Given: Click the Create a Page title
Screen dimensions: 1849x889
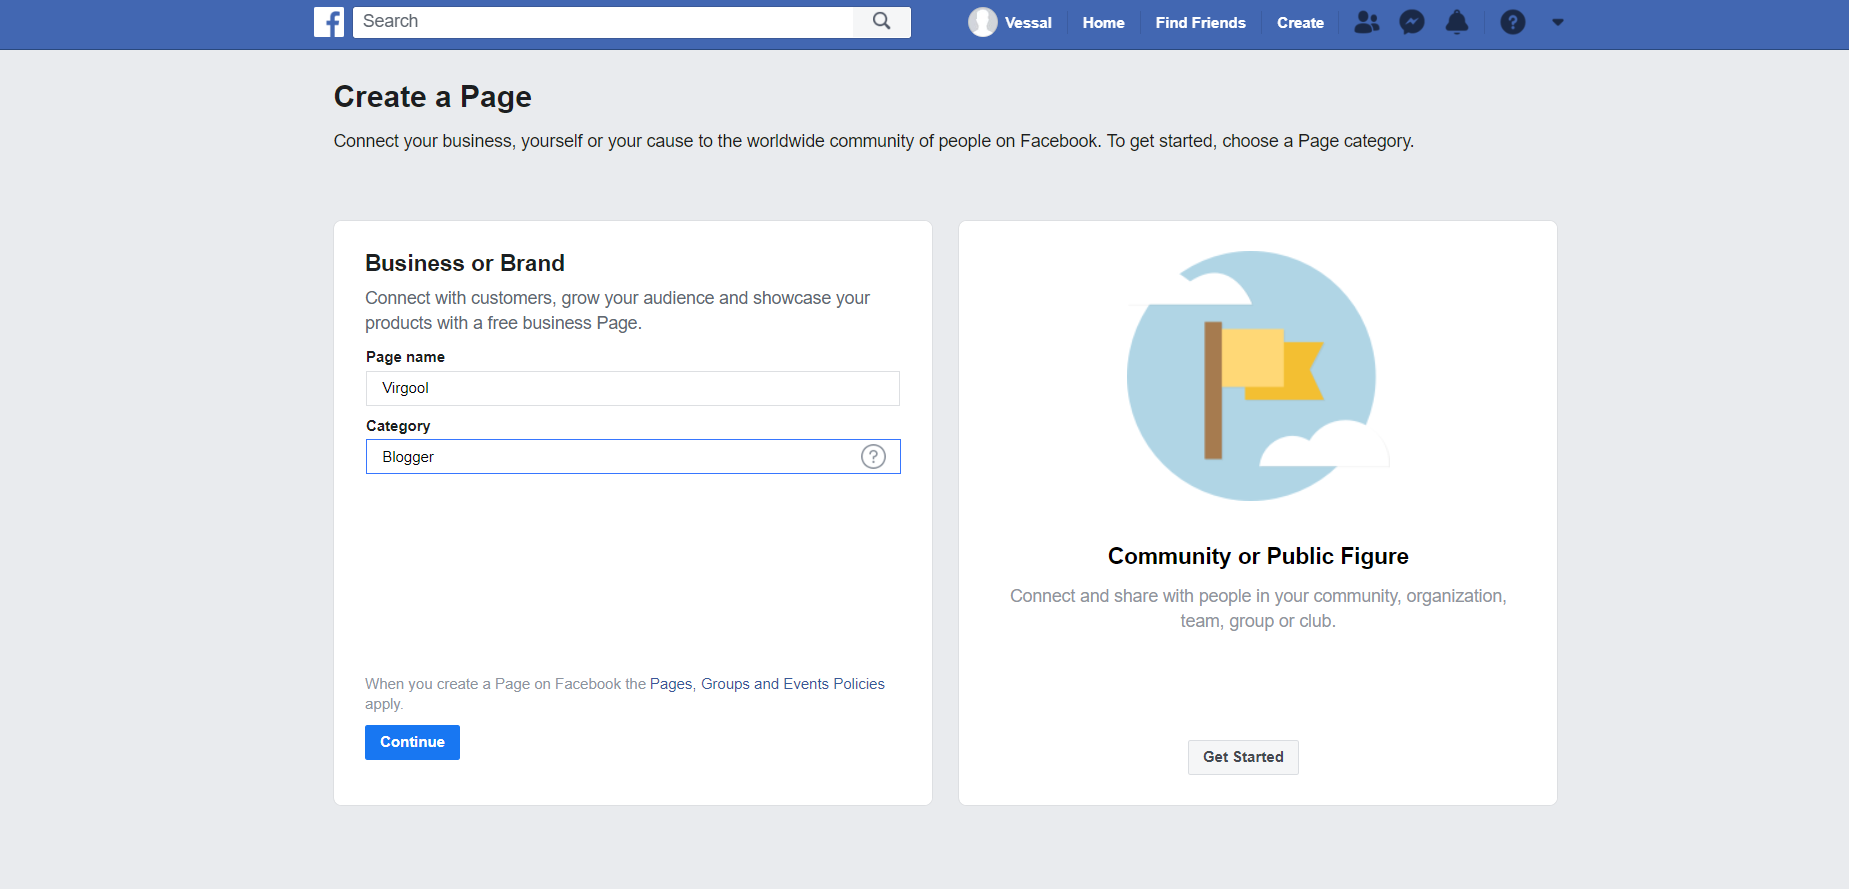Looking at the screenshot, I should coord(432,97).
